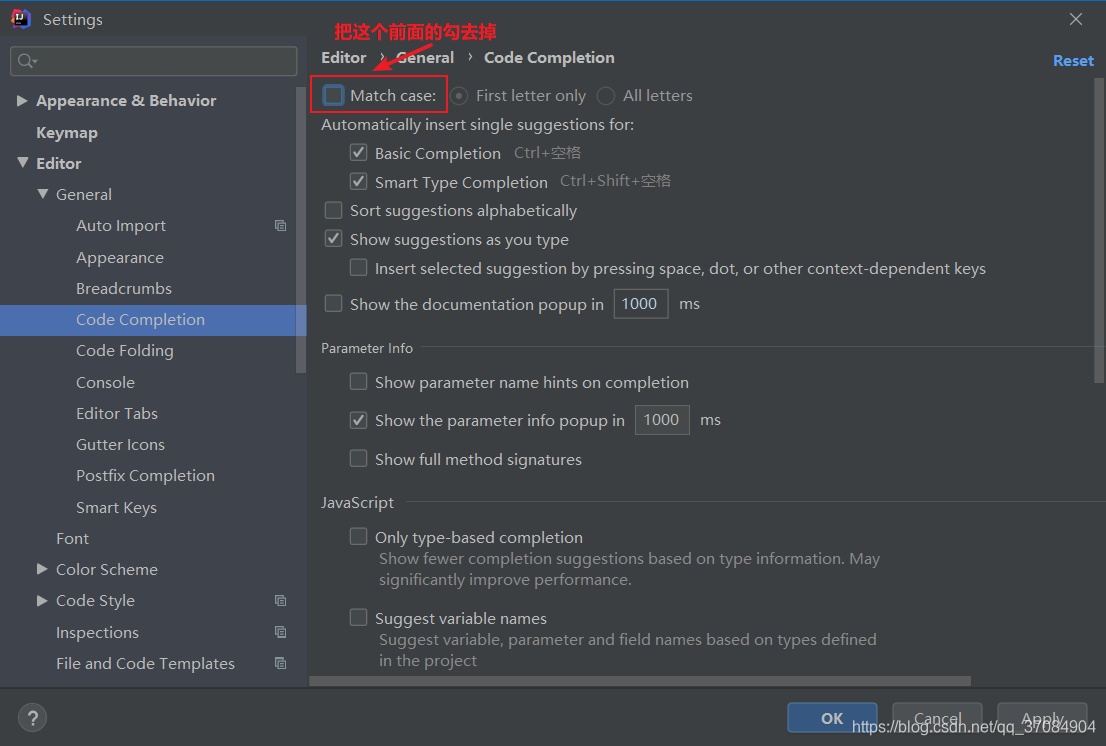Expand Code Style tree node arrow
The height and width of the screenshot is (746, 1106).
(x=42, y=600)
